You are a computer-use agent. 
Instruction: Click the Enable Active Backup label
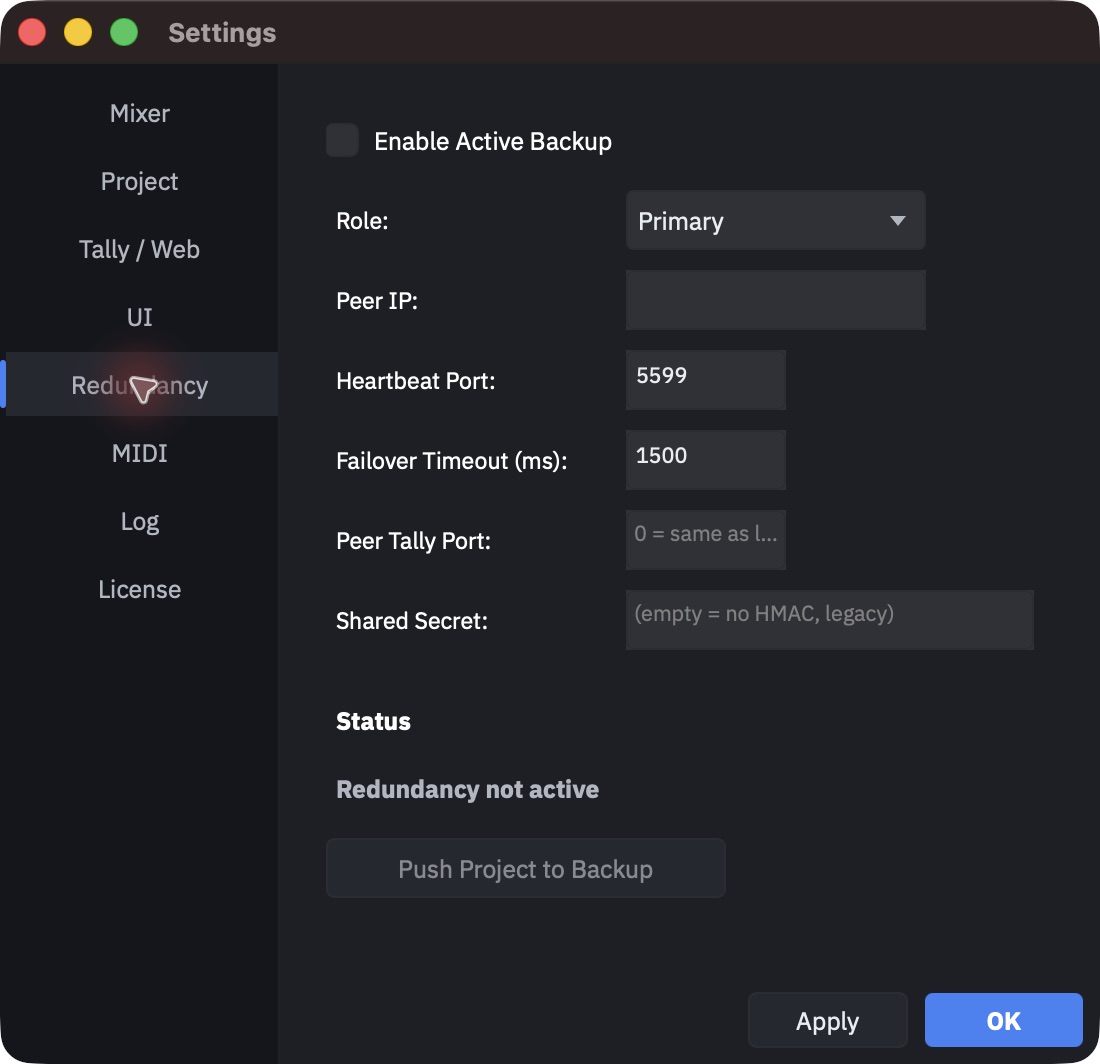[x=492, y=142]
